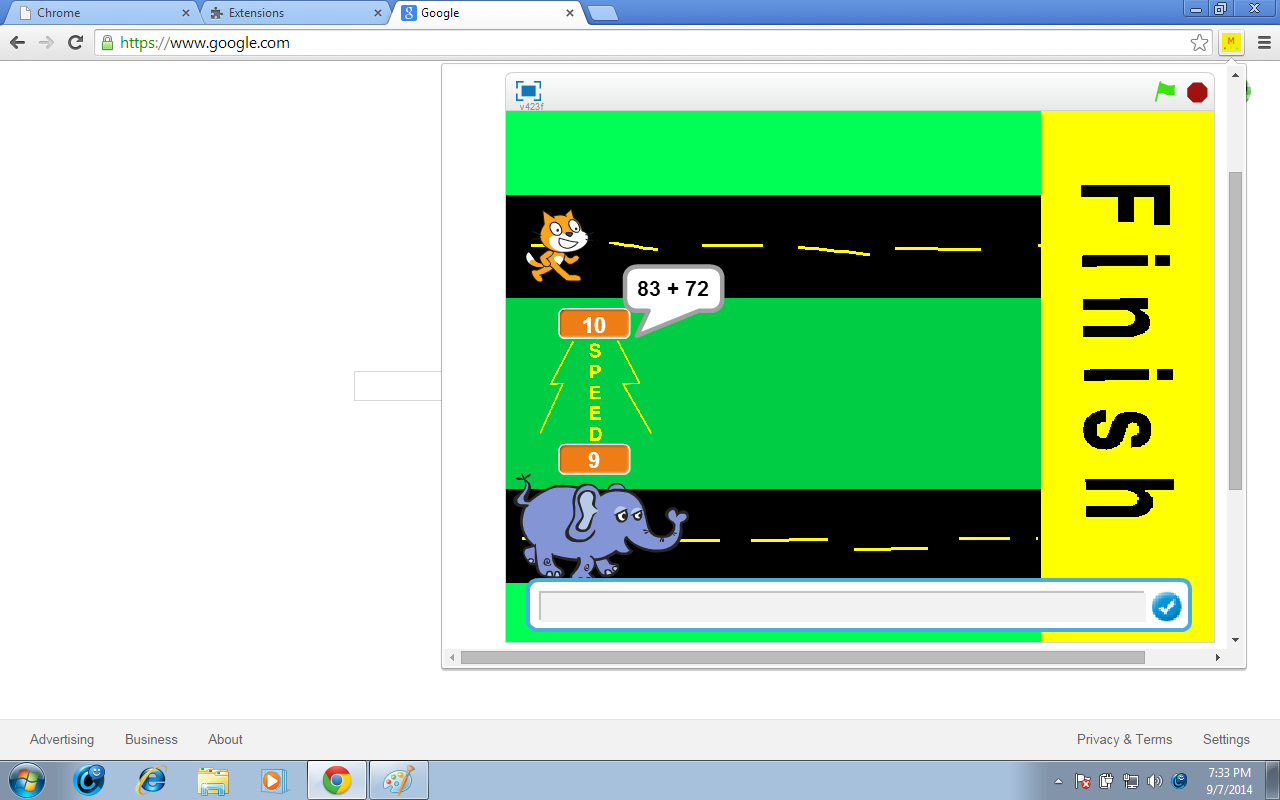The height and width of the screenshot is (800, 1280).
Task: Toggle Scratch fullscreen mode icon
Action: click(x=529, y=91)
